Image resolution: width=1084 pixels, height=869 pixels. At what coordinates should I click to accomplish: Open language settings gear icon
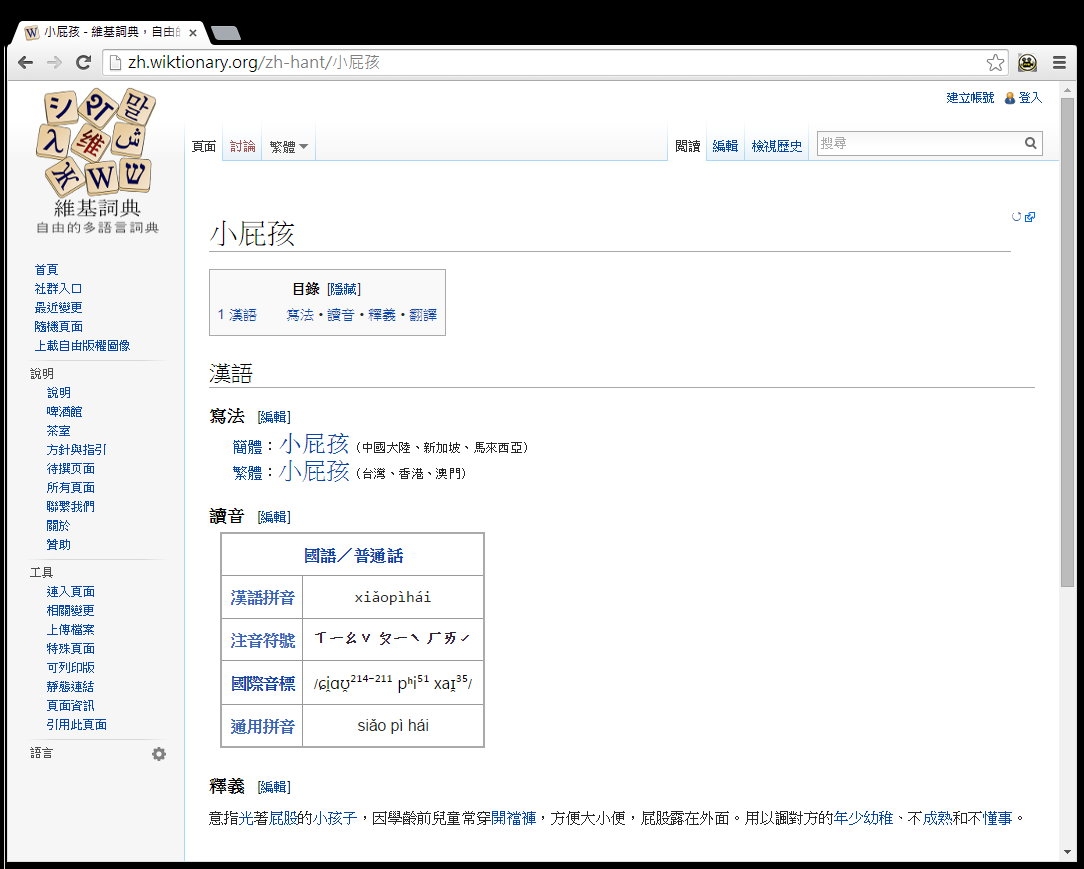[159, 754]
